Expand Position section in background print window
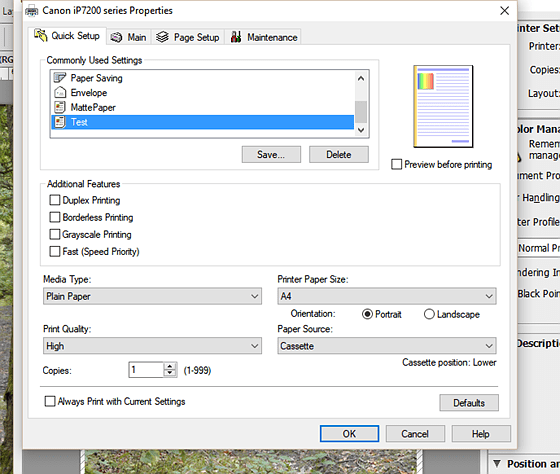The height and width of the screenshot is (474, 560). pyautogui.click(x=497, y=464)
